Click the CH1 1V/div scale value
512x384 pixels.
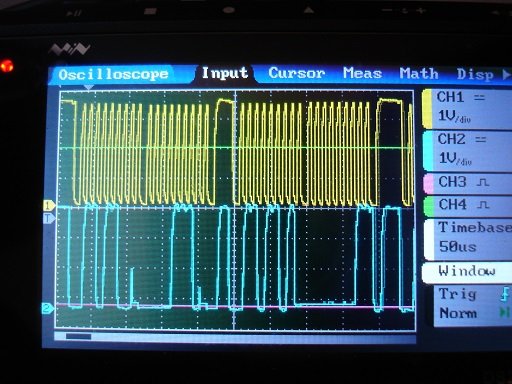pyautogui.click(x=454, y=116)
